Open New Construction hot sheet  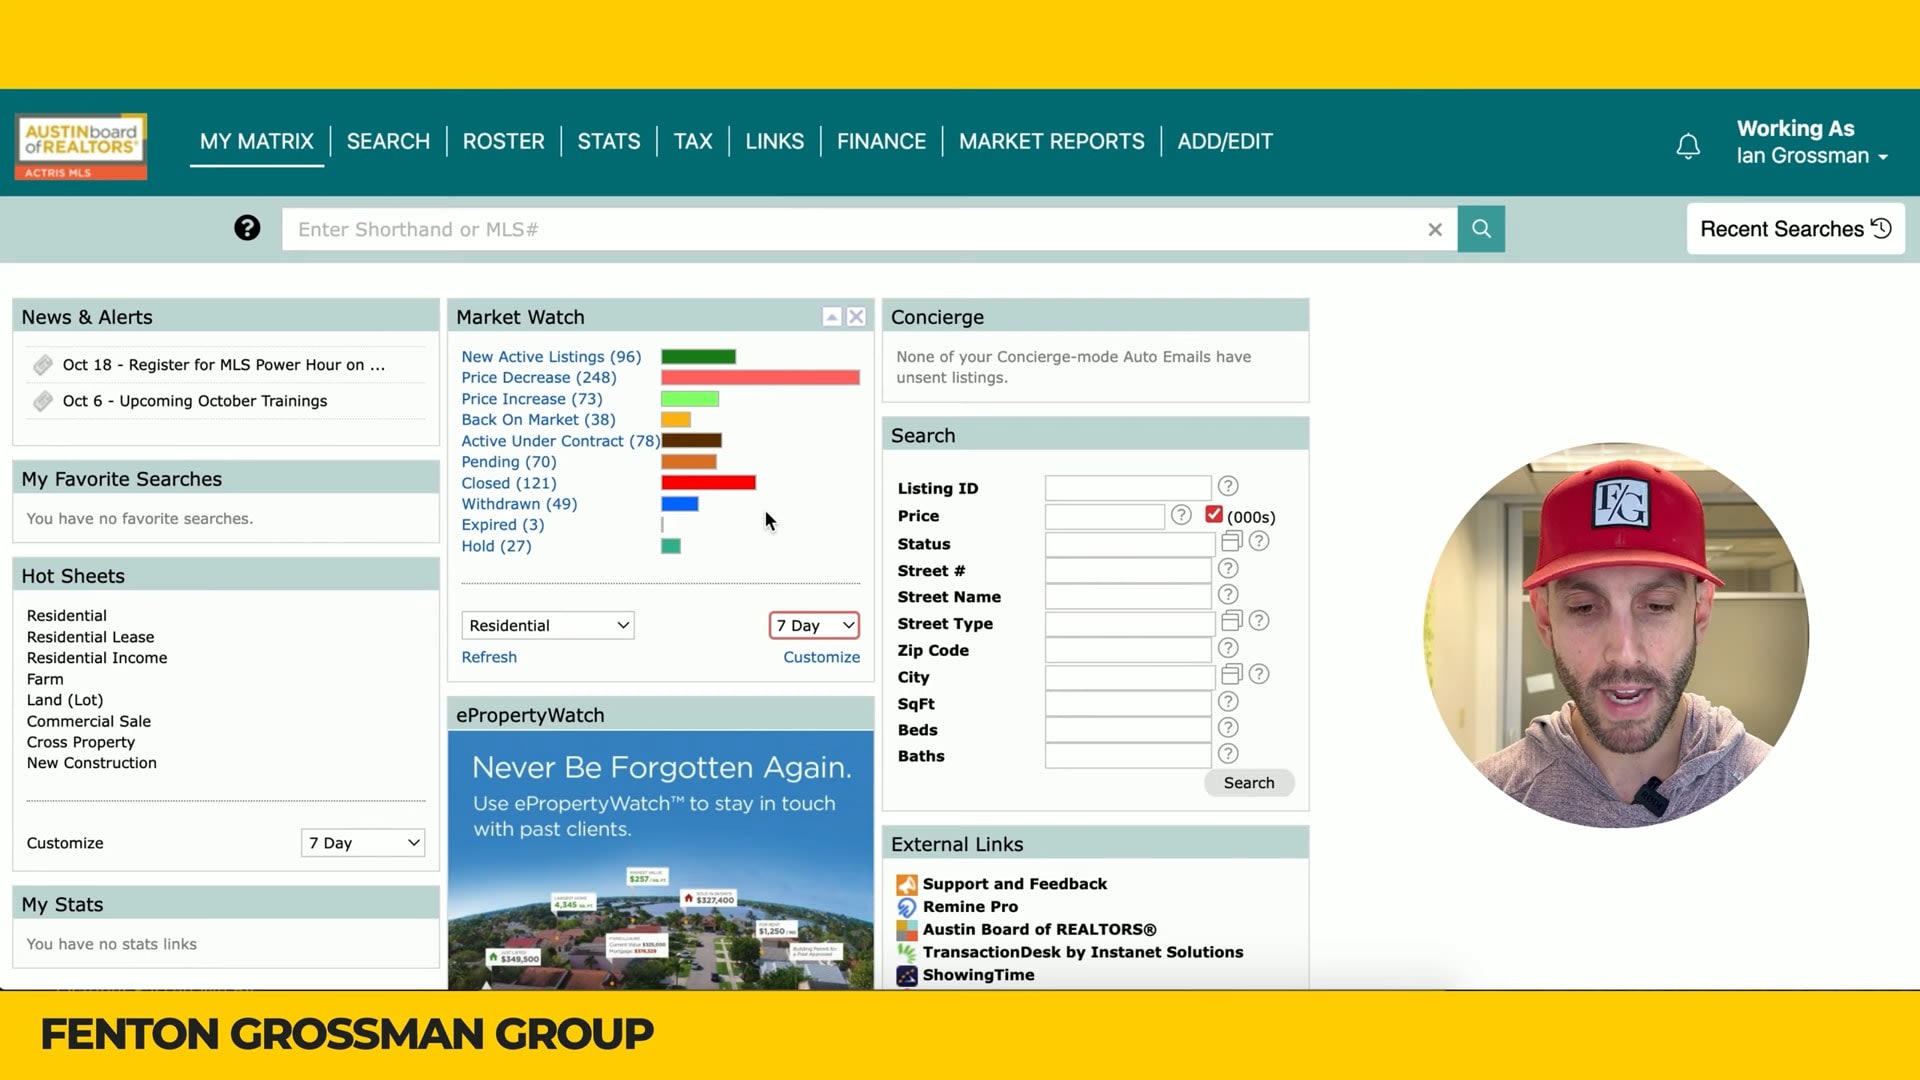coord(91,763)
